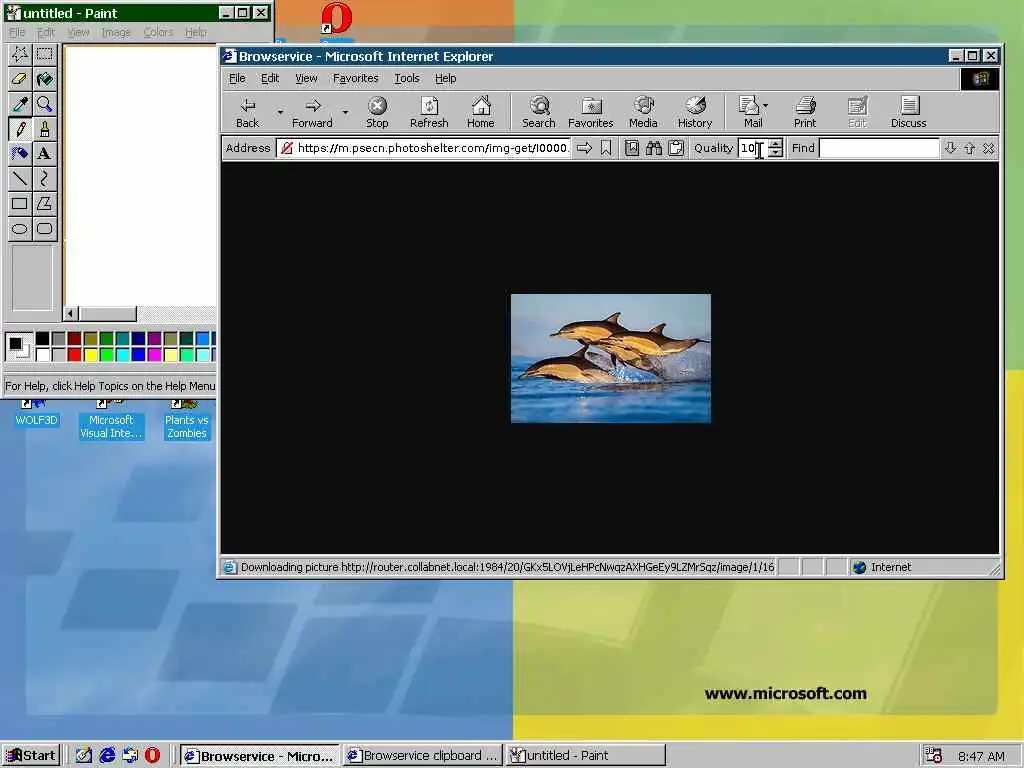
Task: Click the Go arrow next to the address bar
Action: [x=584, y=148]
